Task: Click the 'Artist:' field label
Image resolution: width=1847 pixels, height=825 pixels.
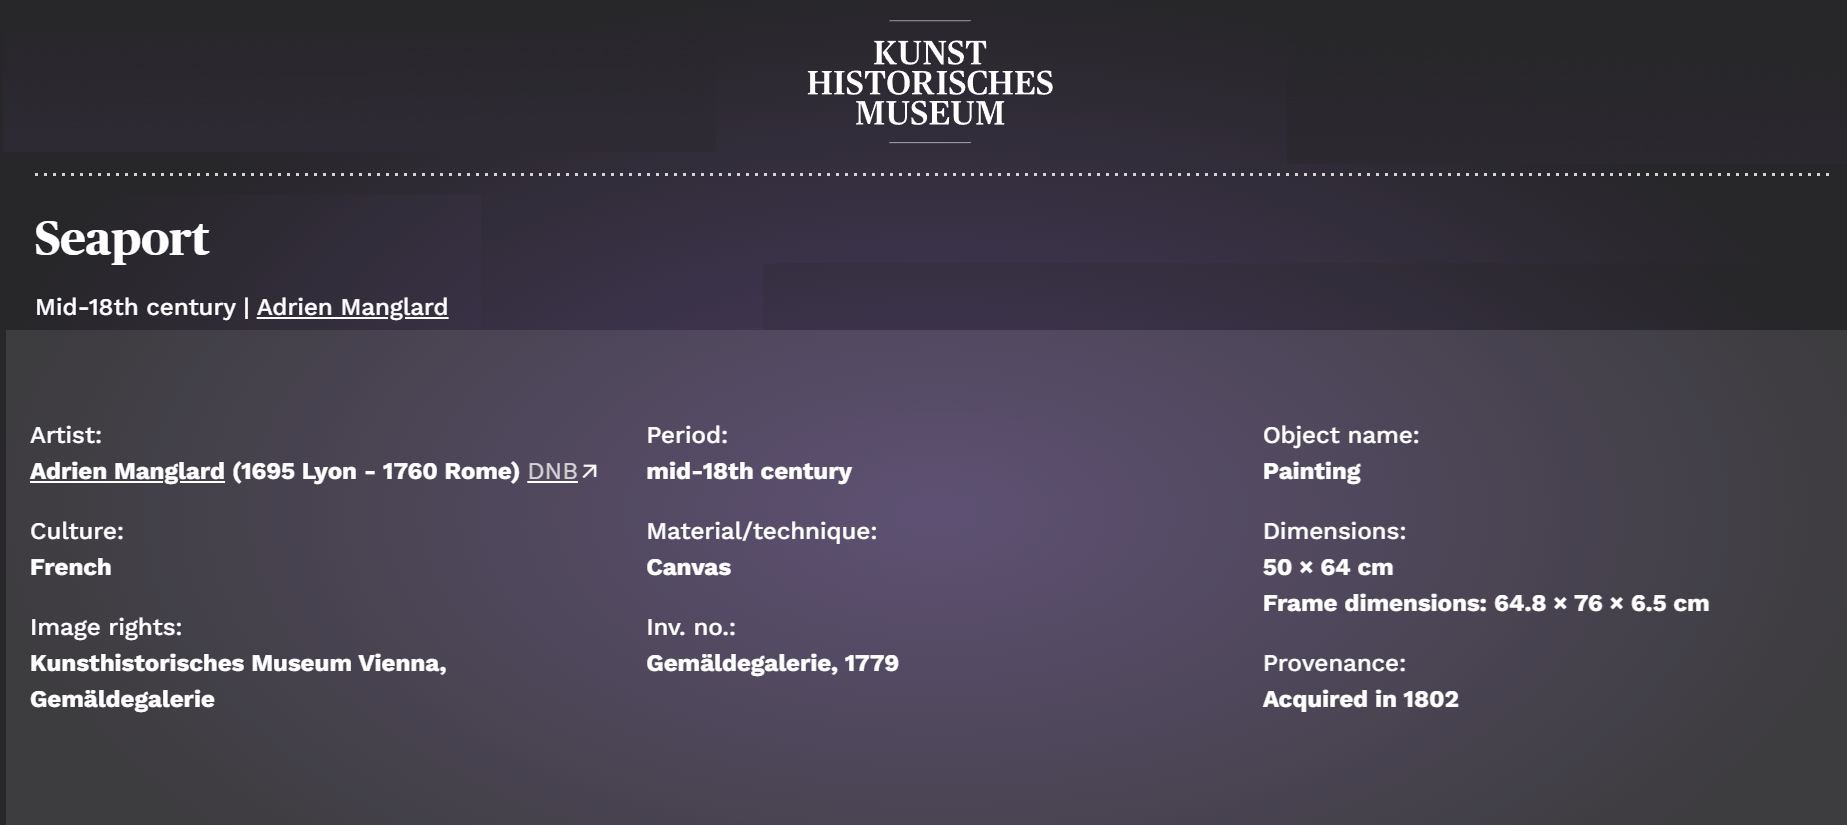Action: point(66,435)
